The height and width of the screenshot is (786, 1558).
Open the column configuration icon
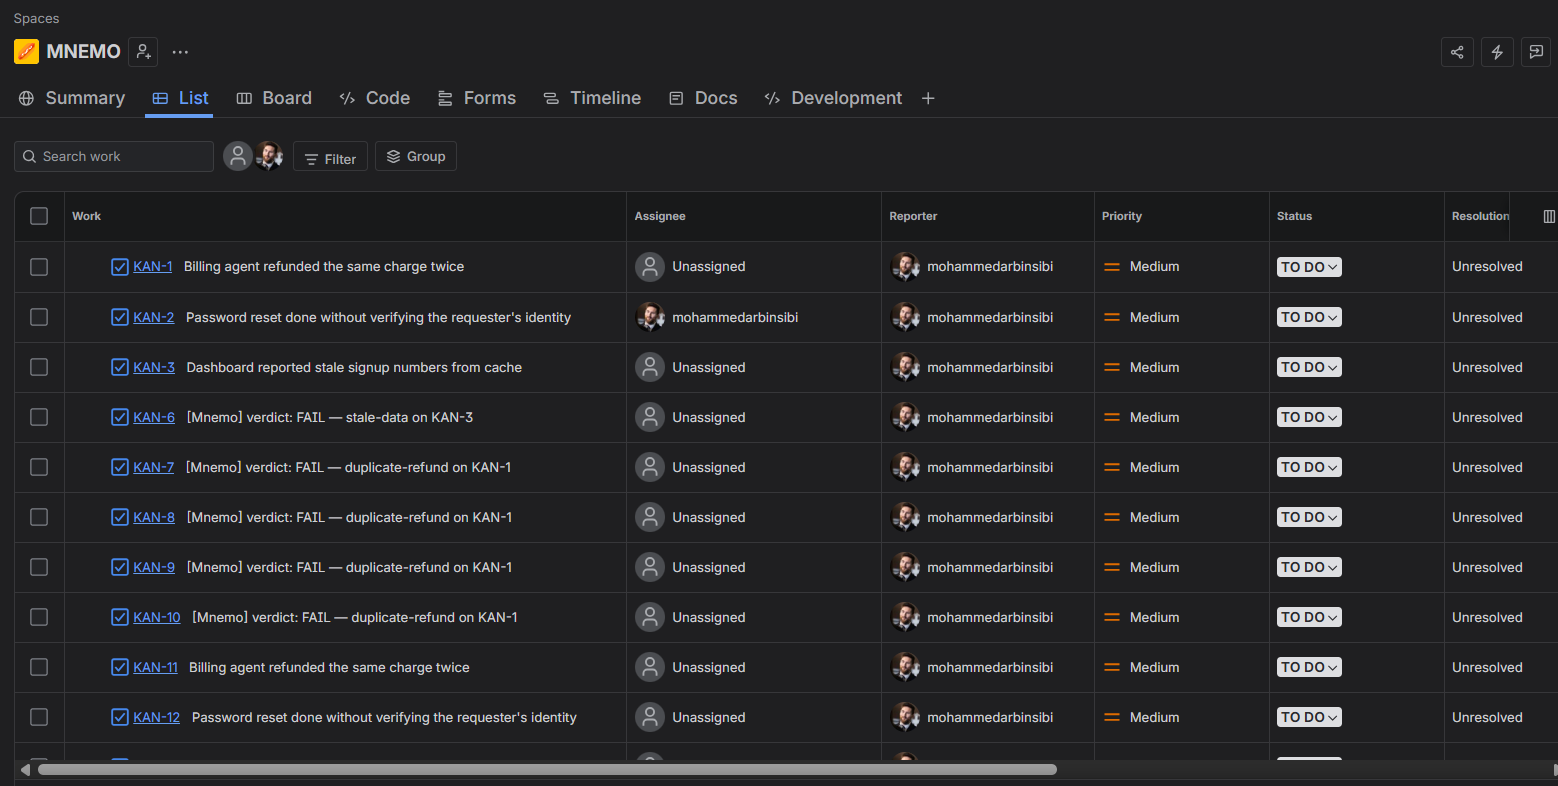1549,216
